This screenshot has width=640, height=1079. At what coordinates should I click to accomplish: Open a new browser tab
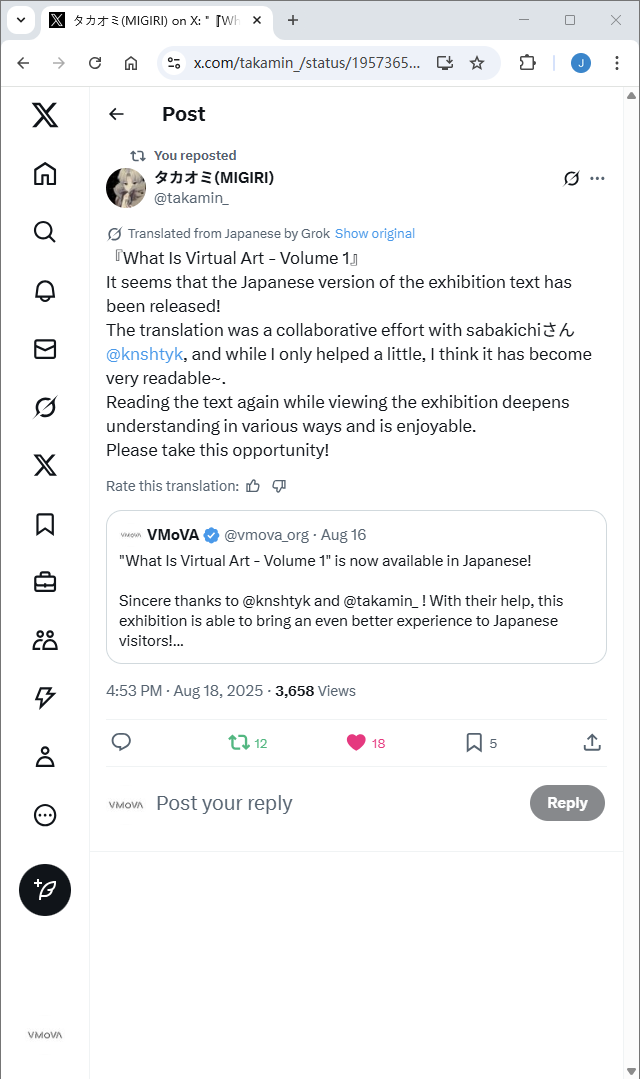(x=293, y=20)
